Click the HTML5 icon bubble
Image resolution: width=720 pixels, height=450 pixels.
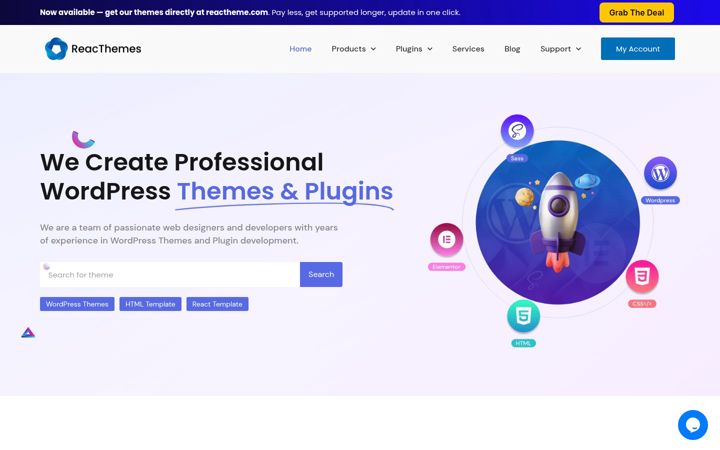click(523, 316)
